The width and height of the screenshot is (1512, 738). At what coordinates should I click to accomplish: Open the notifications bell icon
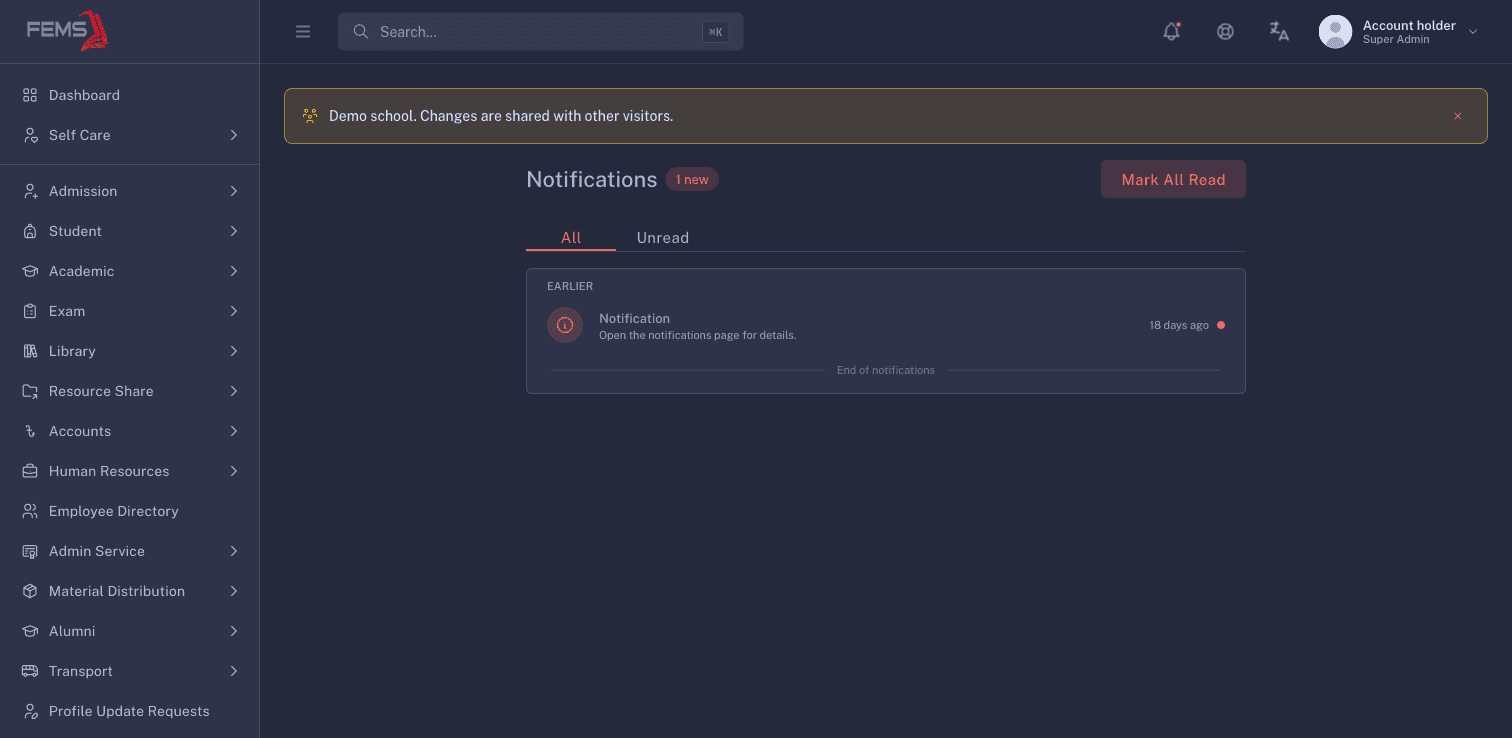[x=1171, y=31]
